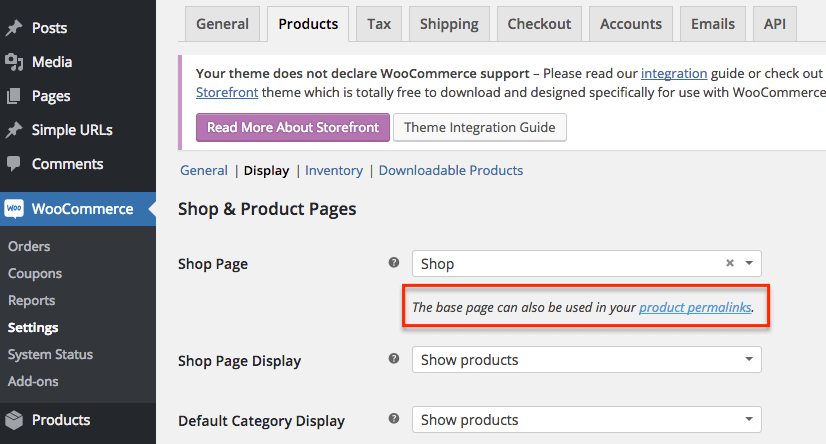This screenshot has height=444, width=826.
Task: Select WooCommerce in the sidebar menu
Action: (x=78, y=209)
